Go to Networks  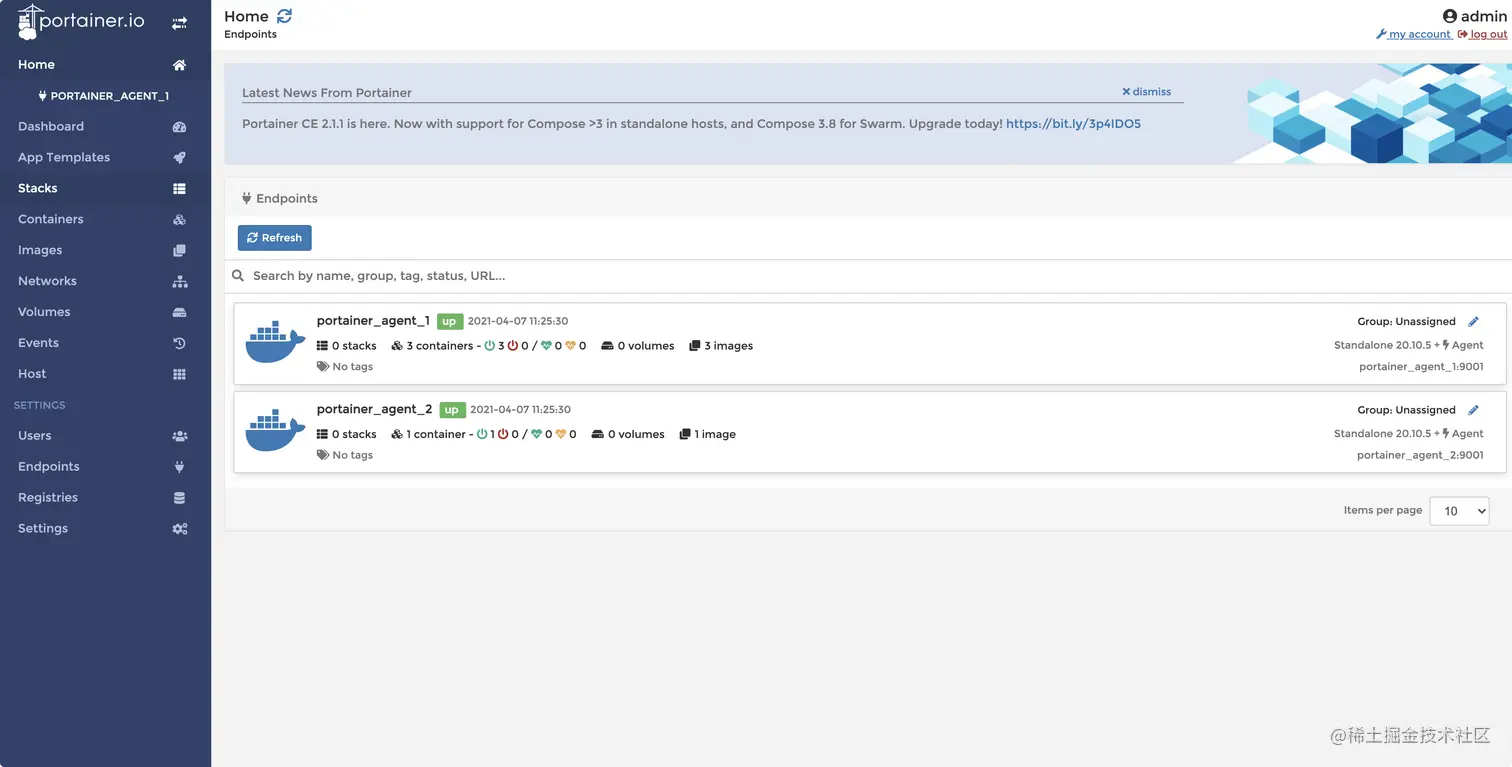click(x=47, y=282)
